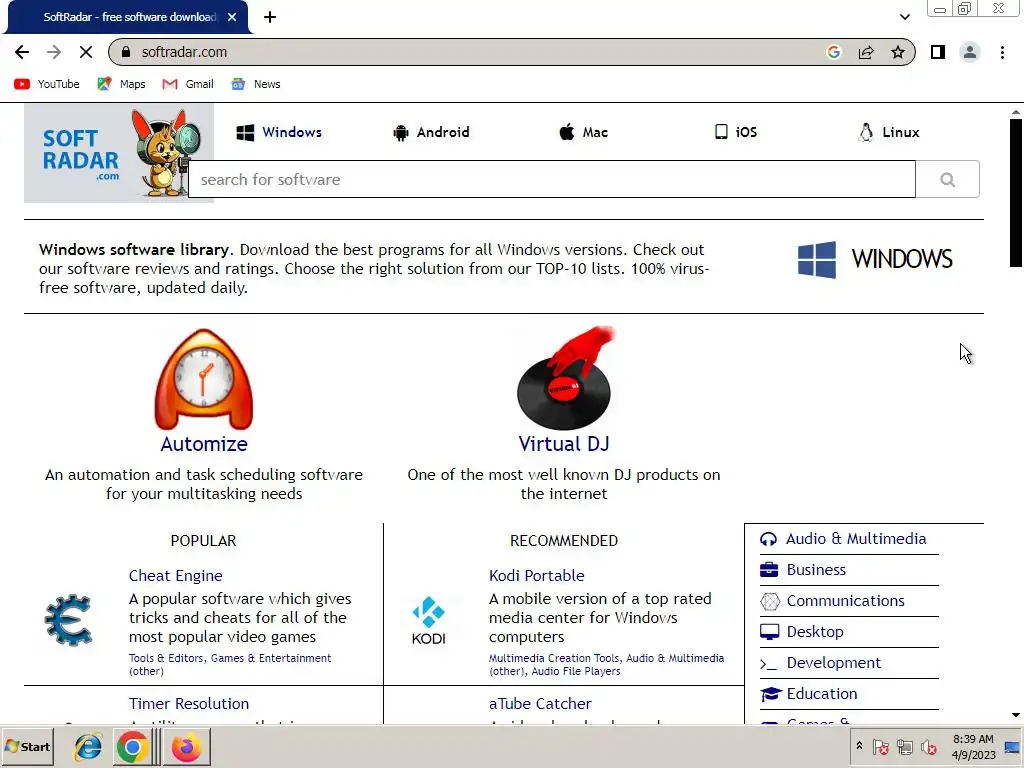Viewport: 1024px width, 768px height.
Task: Click the browser forward arrow
Action: pyautogui.click(x=54, y=52)
